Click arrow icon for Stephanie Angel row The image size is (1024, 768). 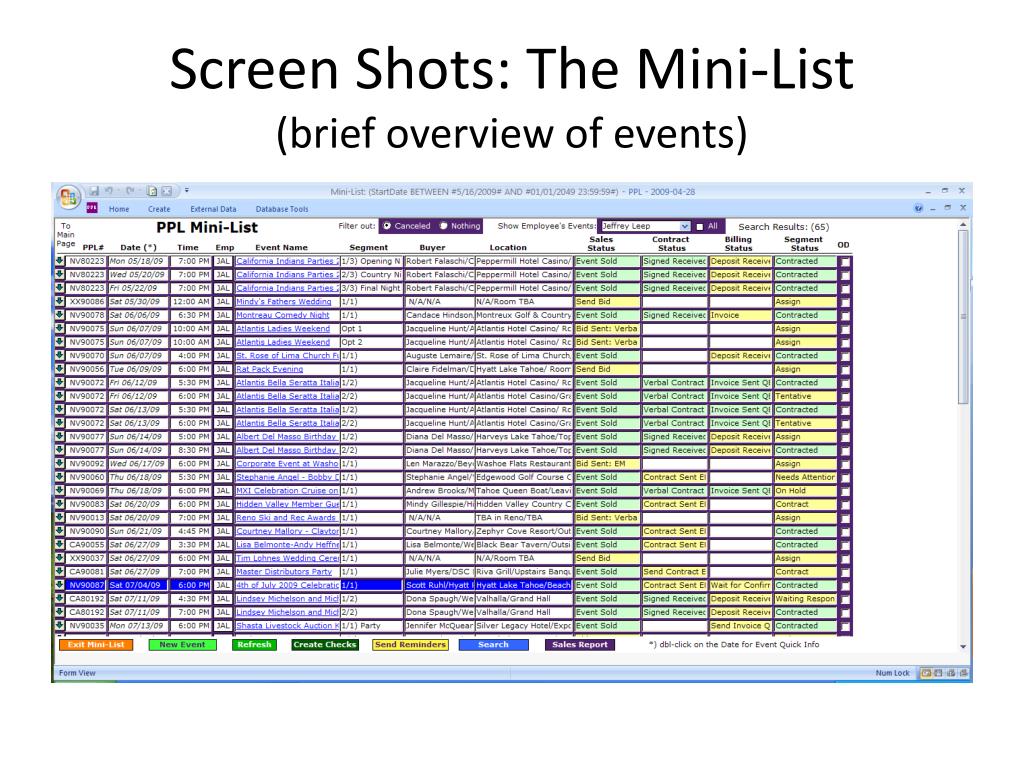tap(59, 477)
